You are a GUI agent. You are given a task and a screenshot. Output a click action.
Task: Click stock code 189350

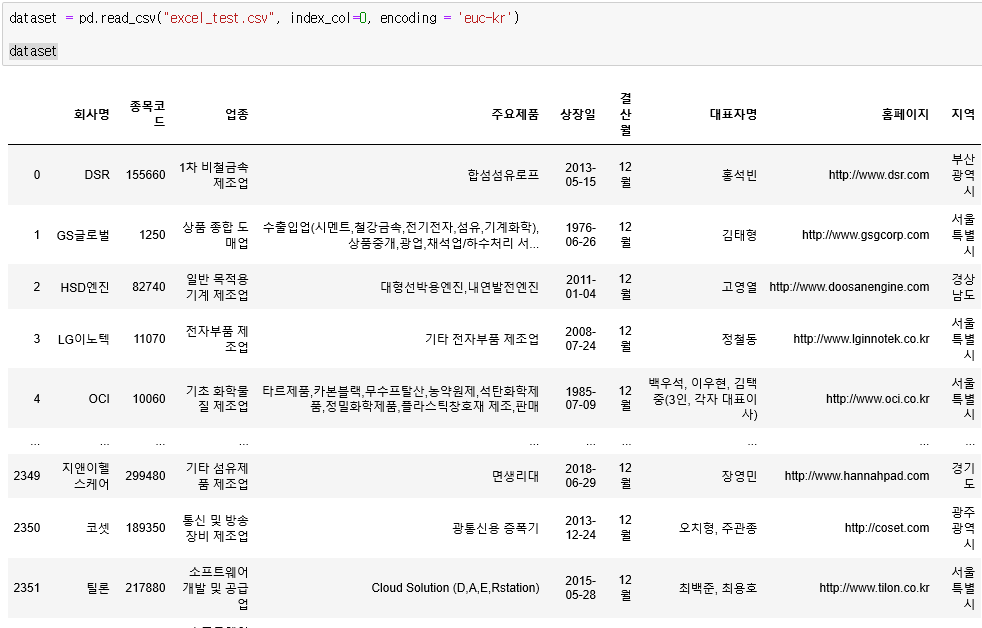point(145,528)
